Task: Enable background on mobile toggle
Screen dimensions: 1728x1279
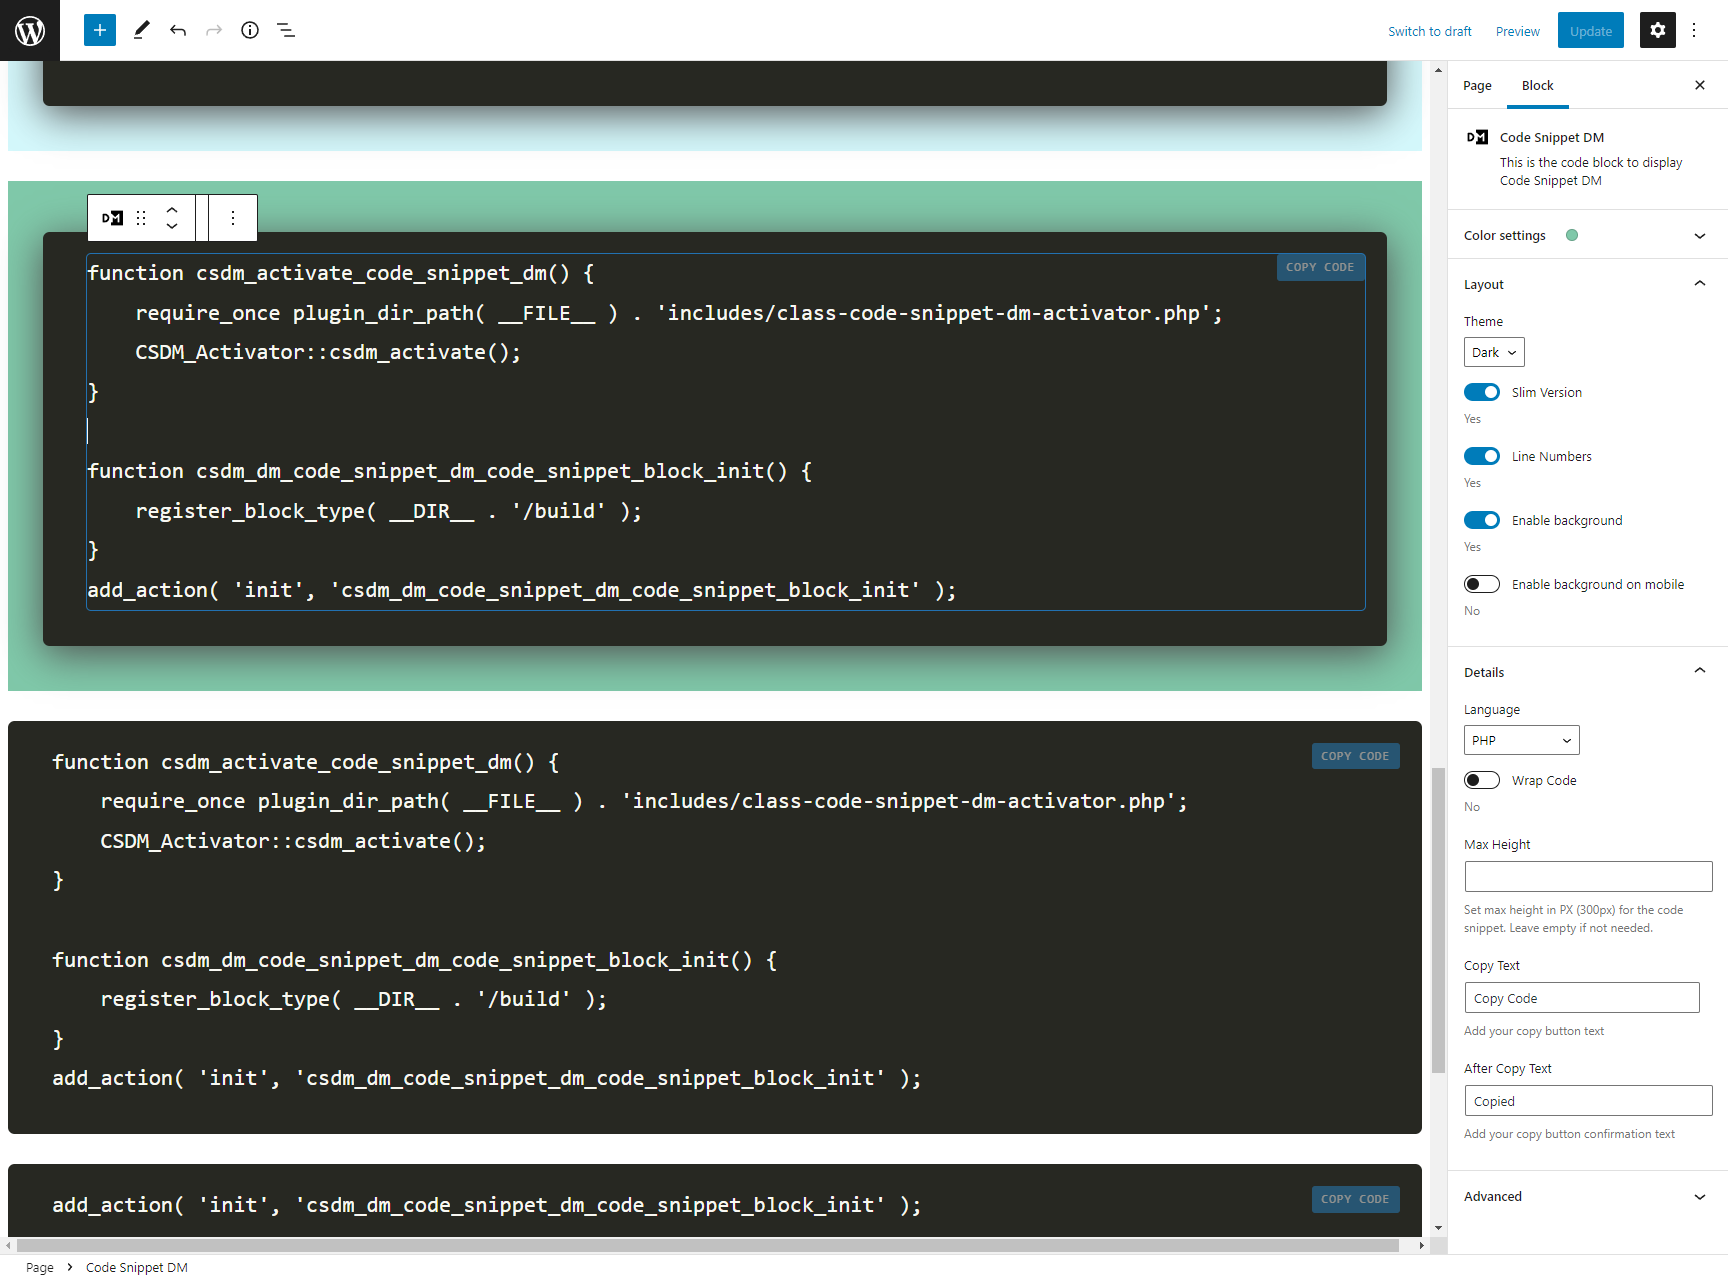Action: tap(1482, 584)
